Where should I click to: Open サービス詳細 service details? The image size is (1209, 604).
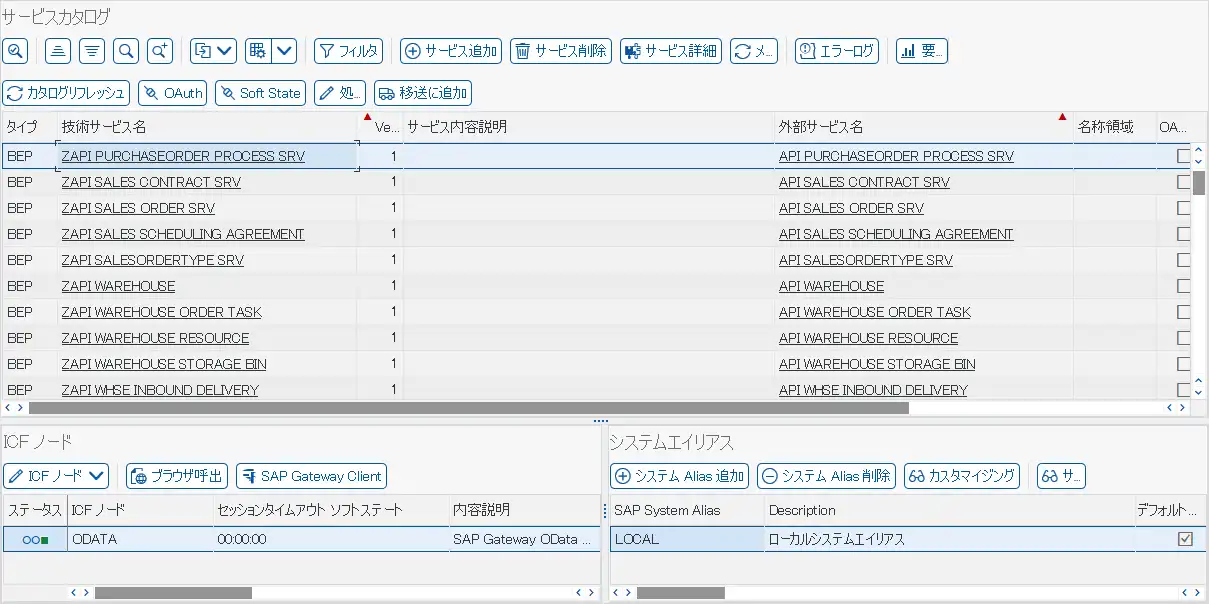point(670,51)
